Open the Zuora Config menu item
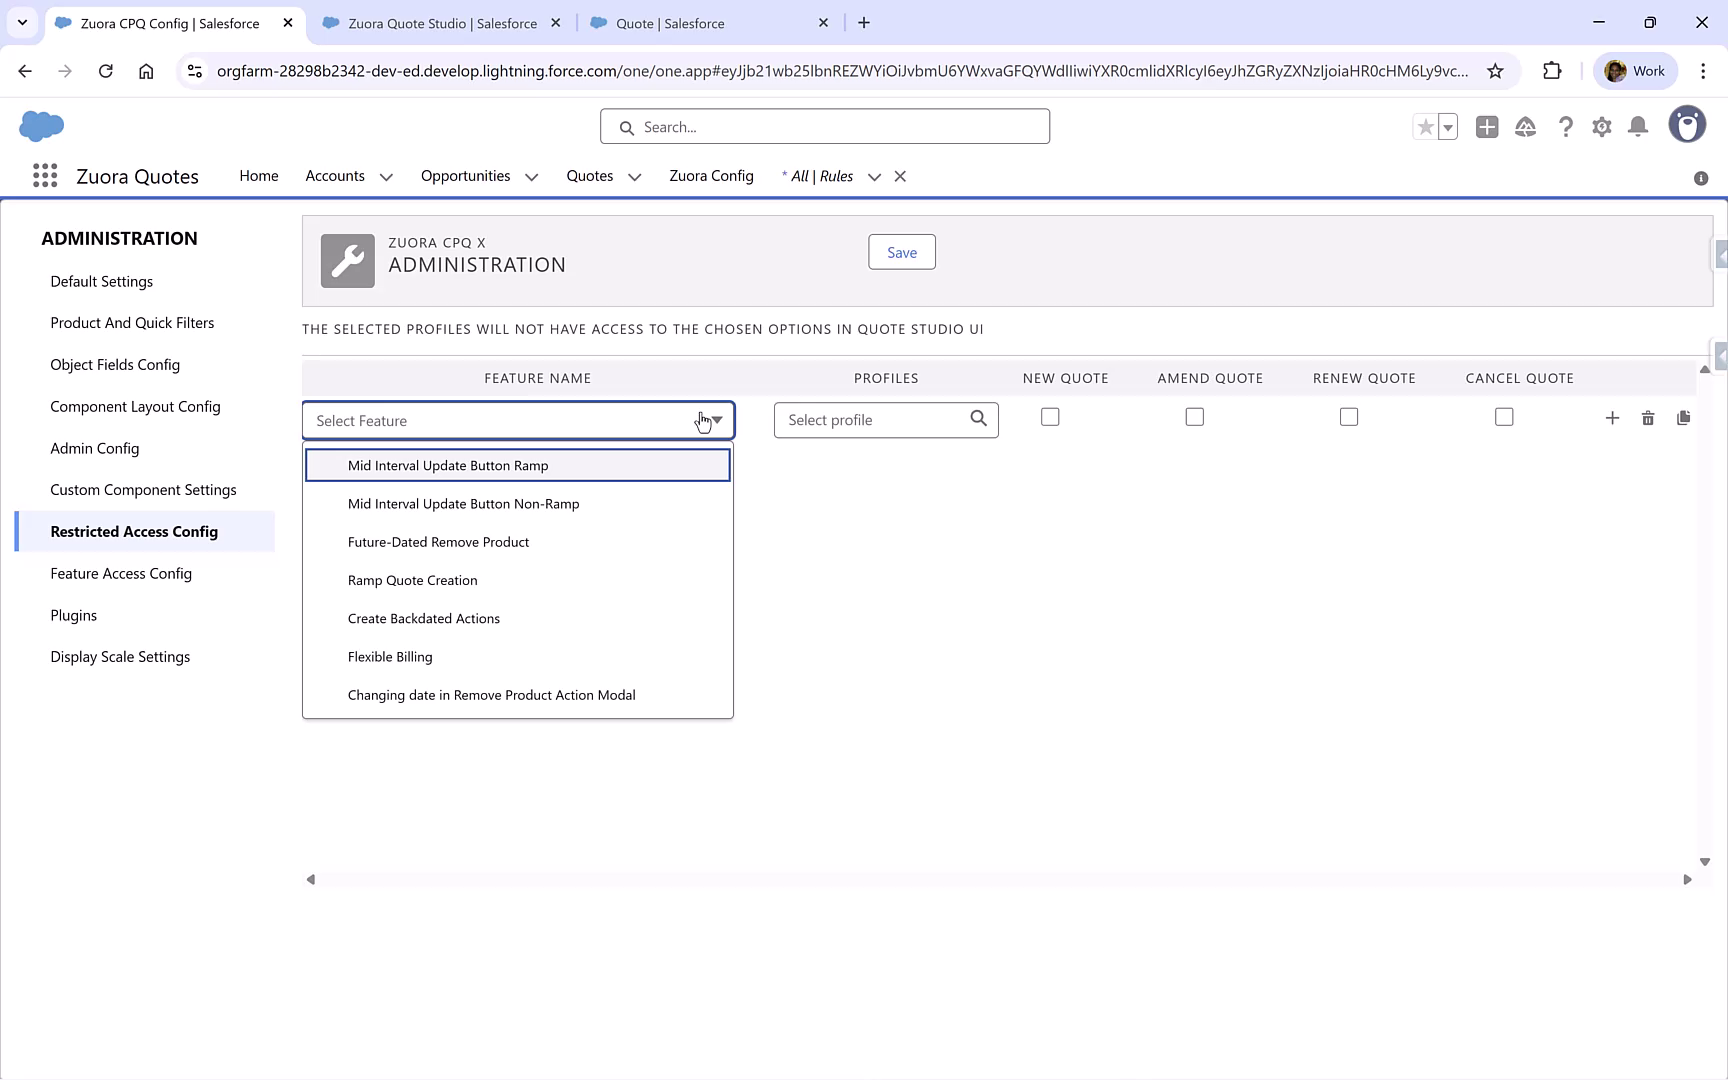The image size is (1728, 1080). click(711, 176)
